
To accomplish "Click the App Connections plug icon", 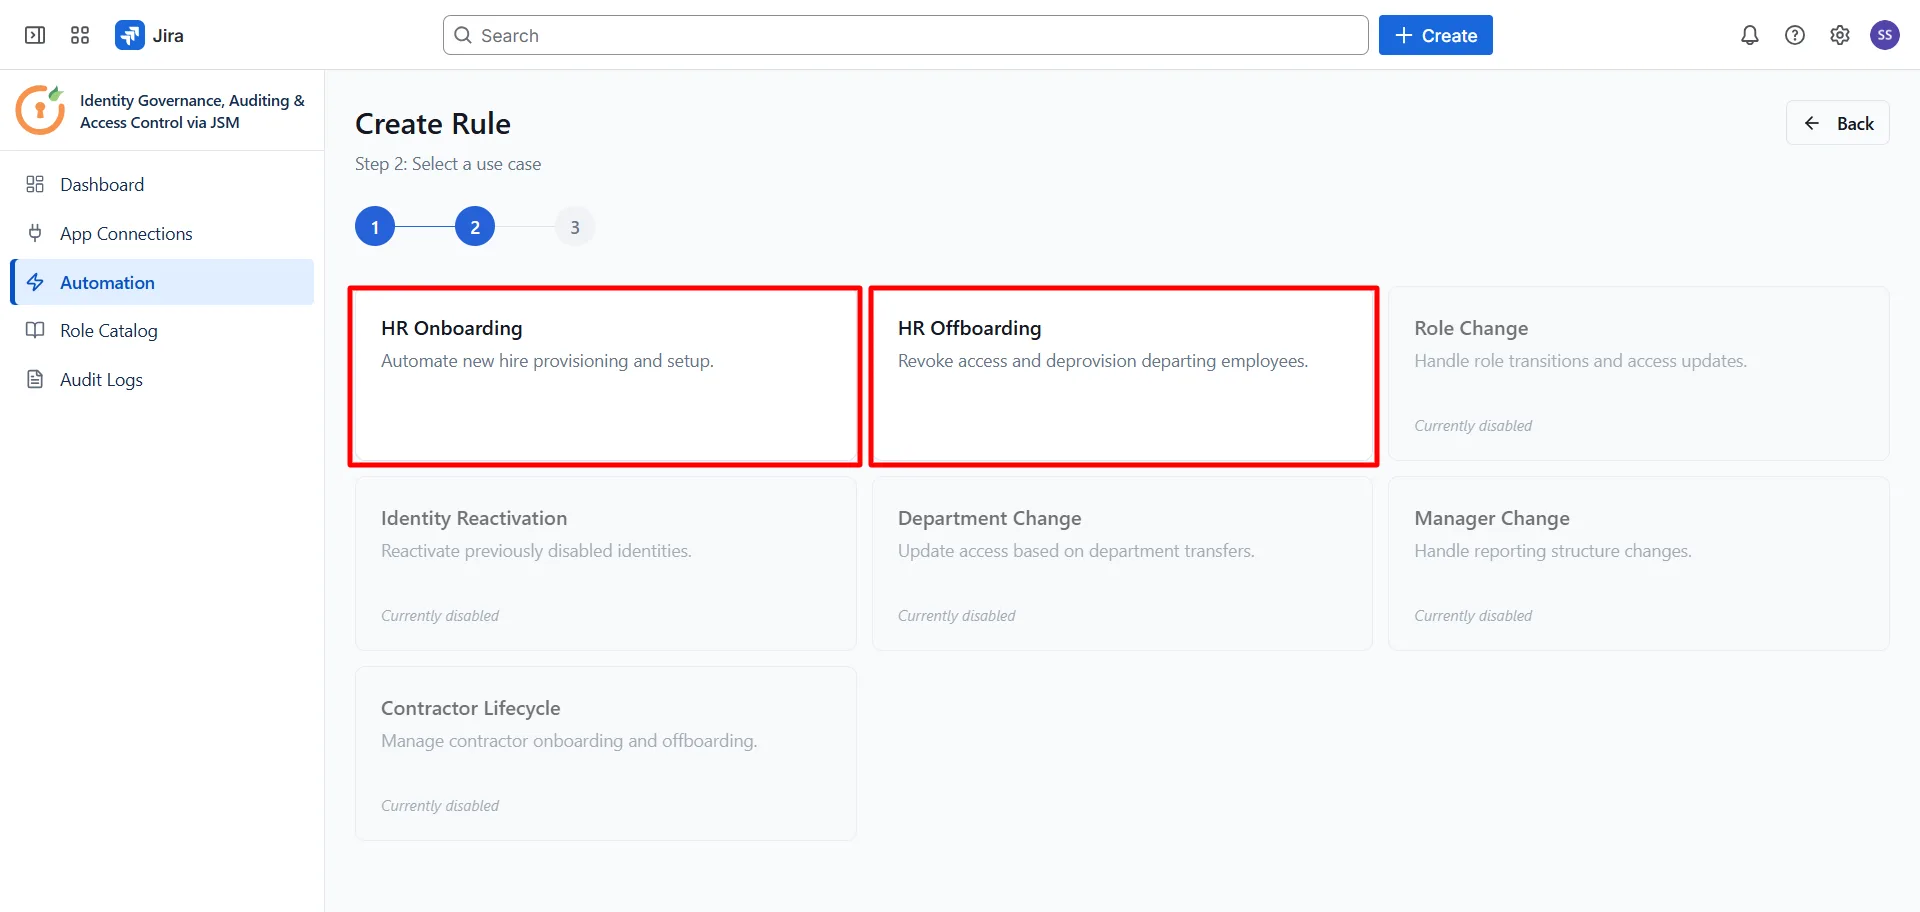I will 35,233.
